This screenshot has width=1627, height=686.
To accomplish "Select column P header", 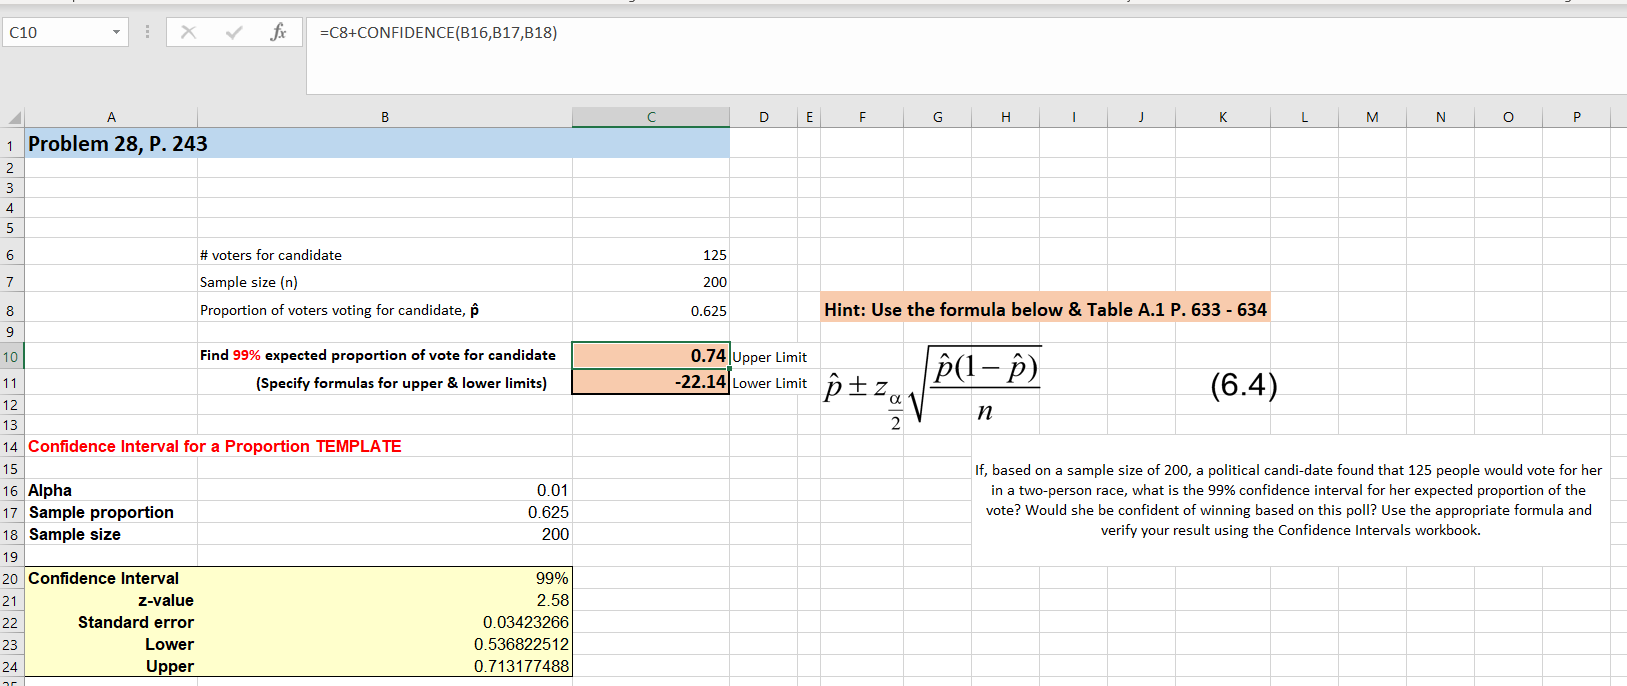I will 1576,117.
